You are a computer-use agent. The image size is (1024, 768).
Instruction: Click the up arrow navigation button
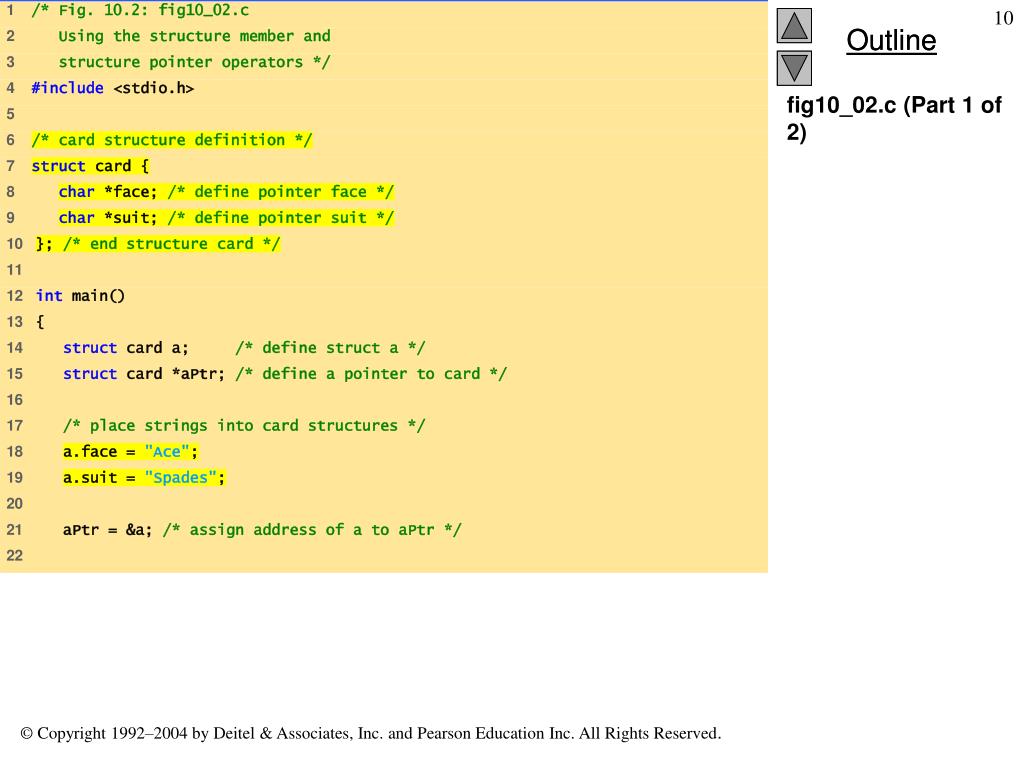click(794, 26)
